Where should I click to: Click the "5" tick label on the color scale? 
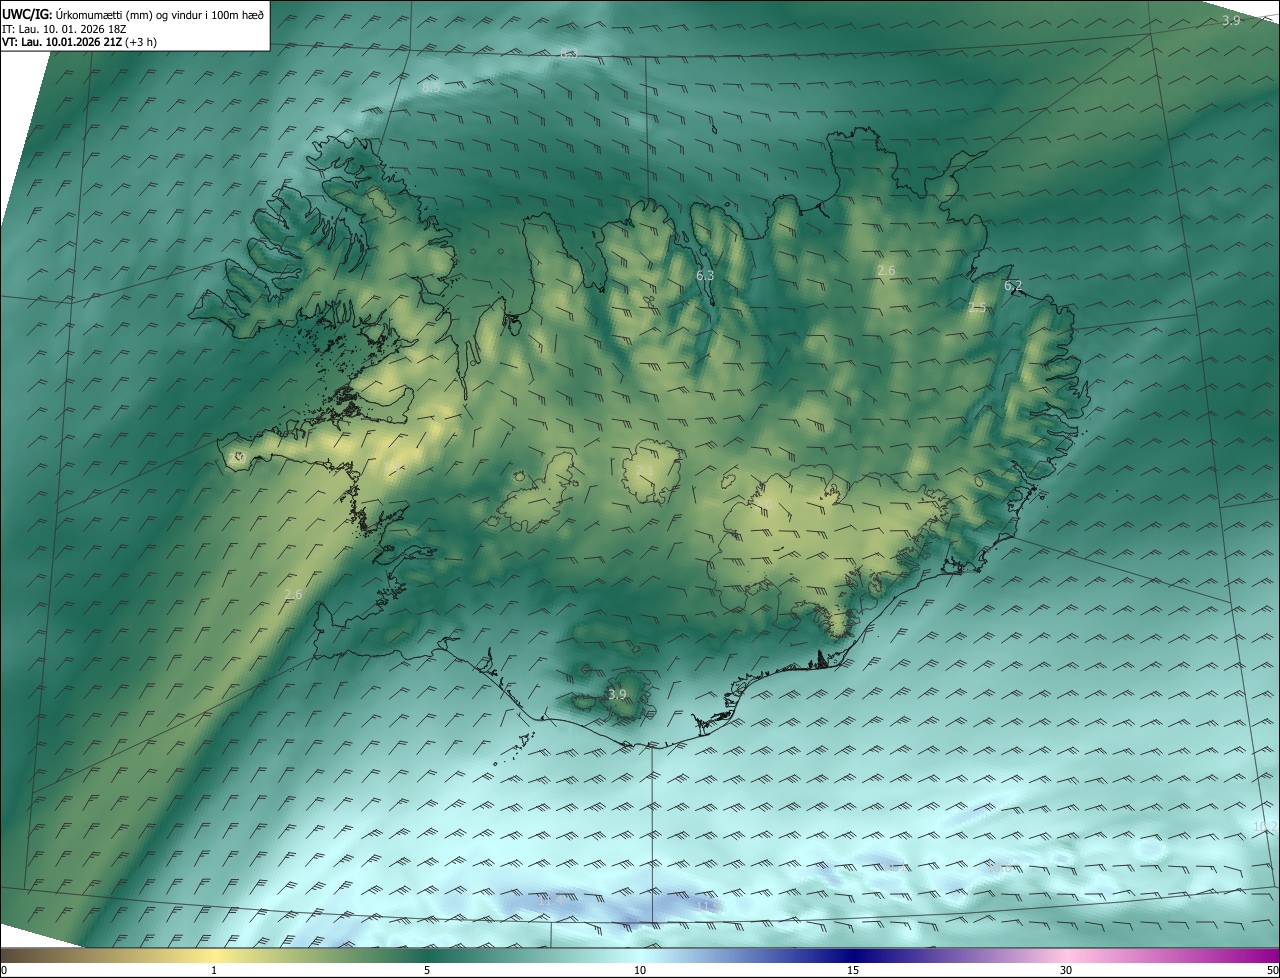[x=427, y=971]
